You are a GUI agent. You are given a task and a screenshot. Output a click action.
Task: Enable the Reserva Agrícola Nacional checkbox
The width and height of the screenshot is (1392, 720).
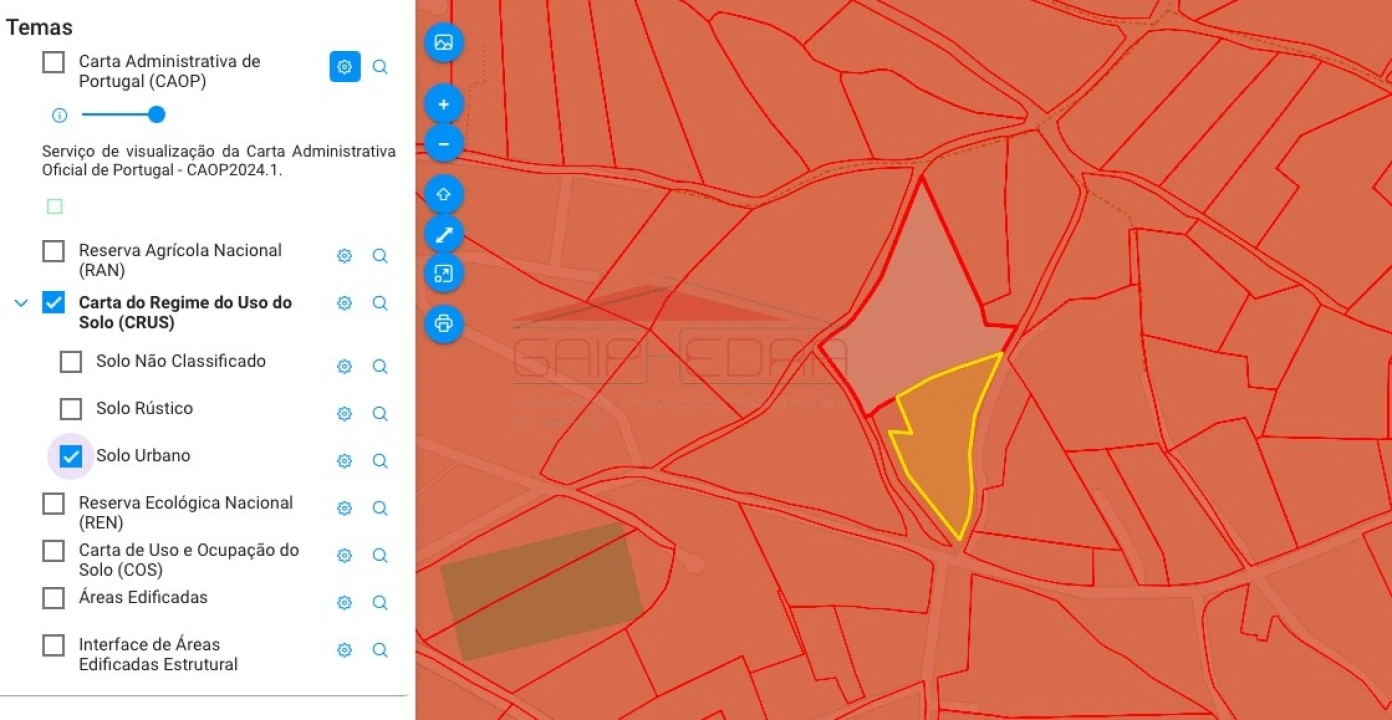click(54, 252)
